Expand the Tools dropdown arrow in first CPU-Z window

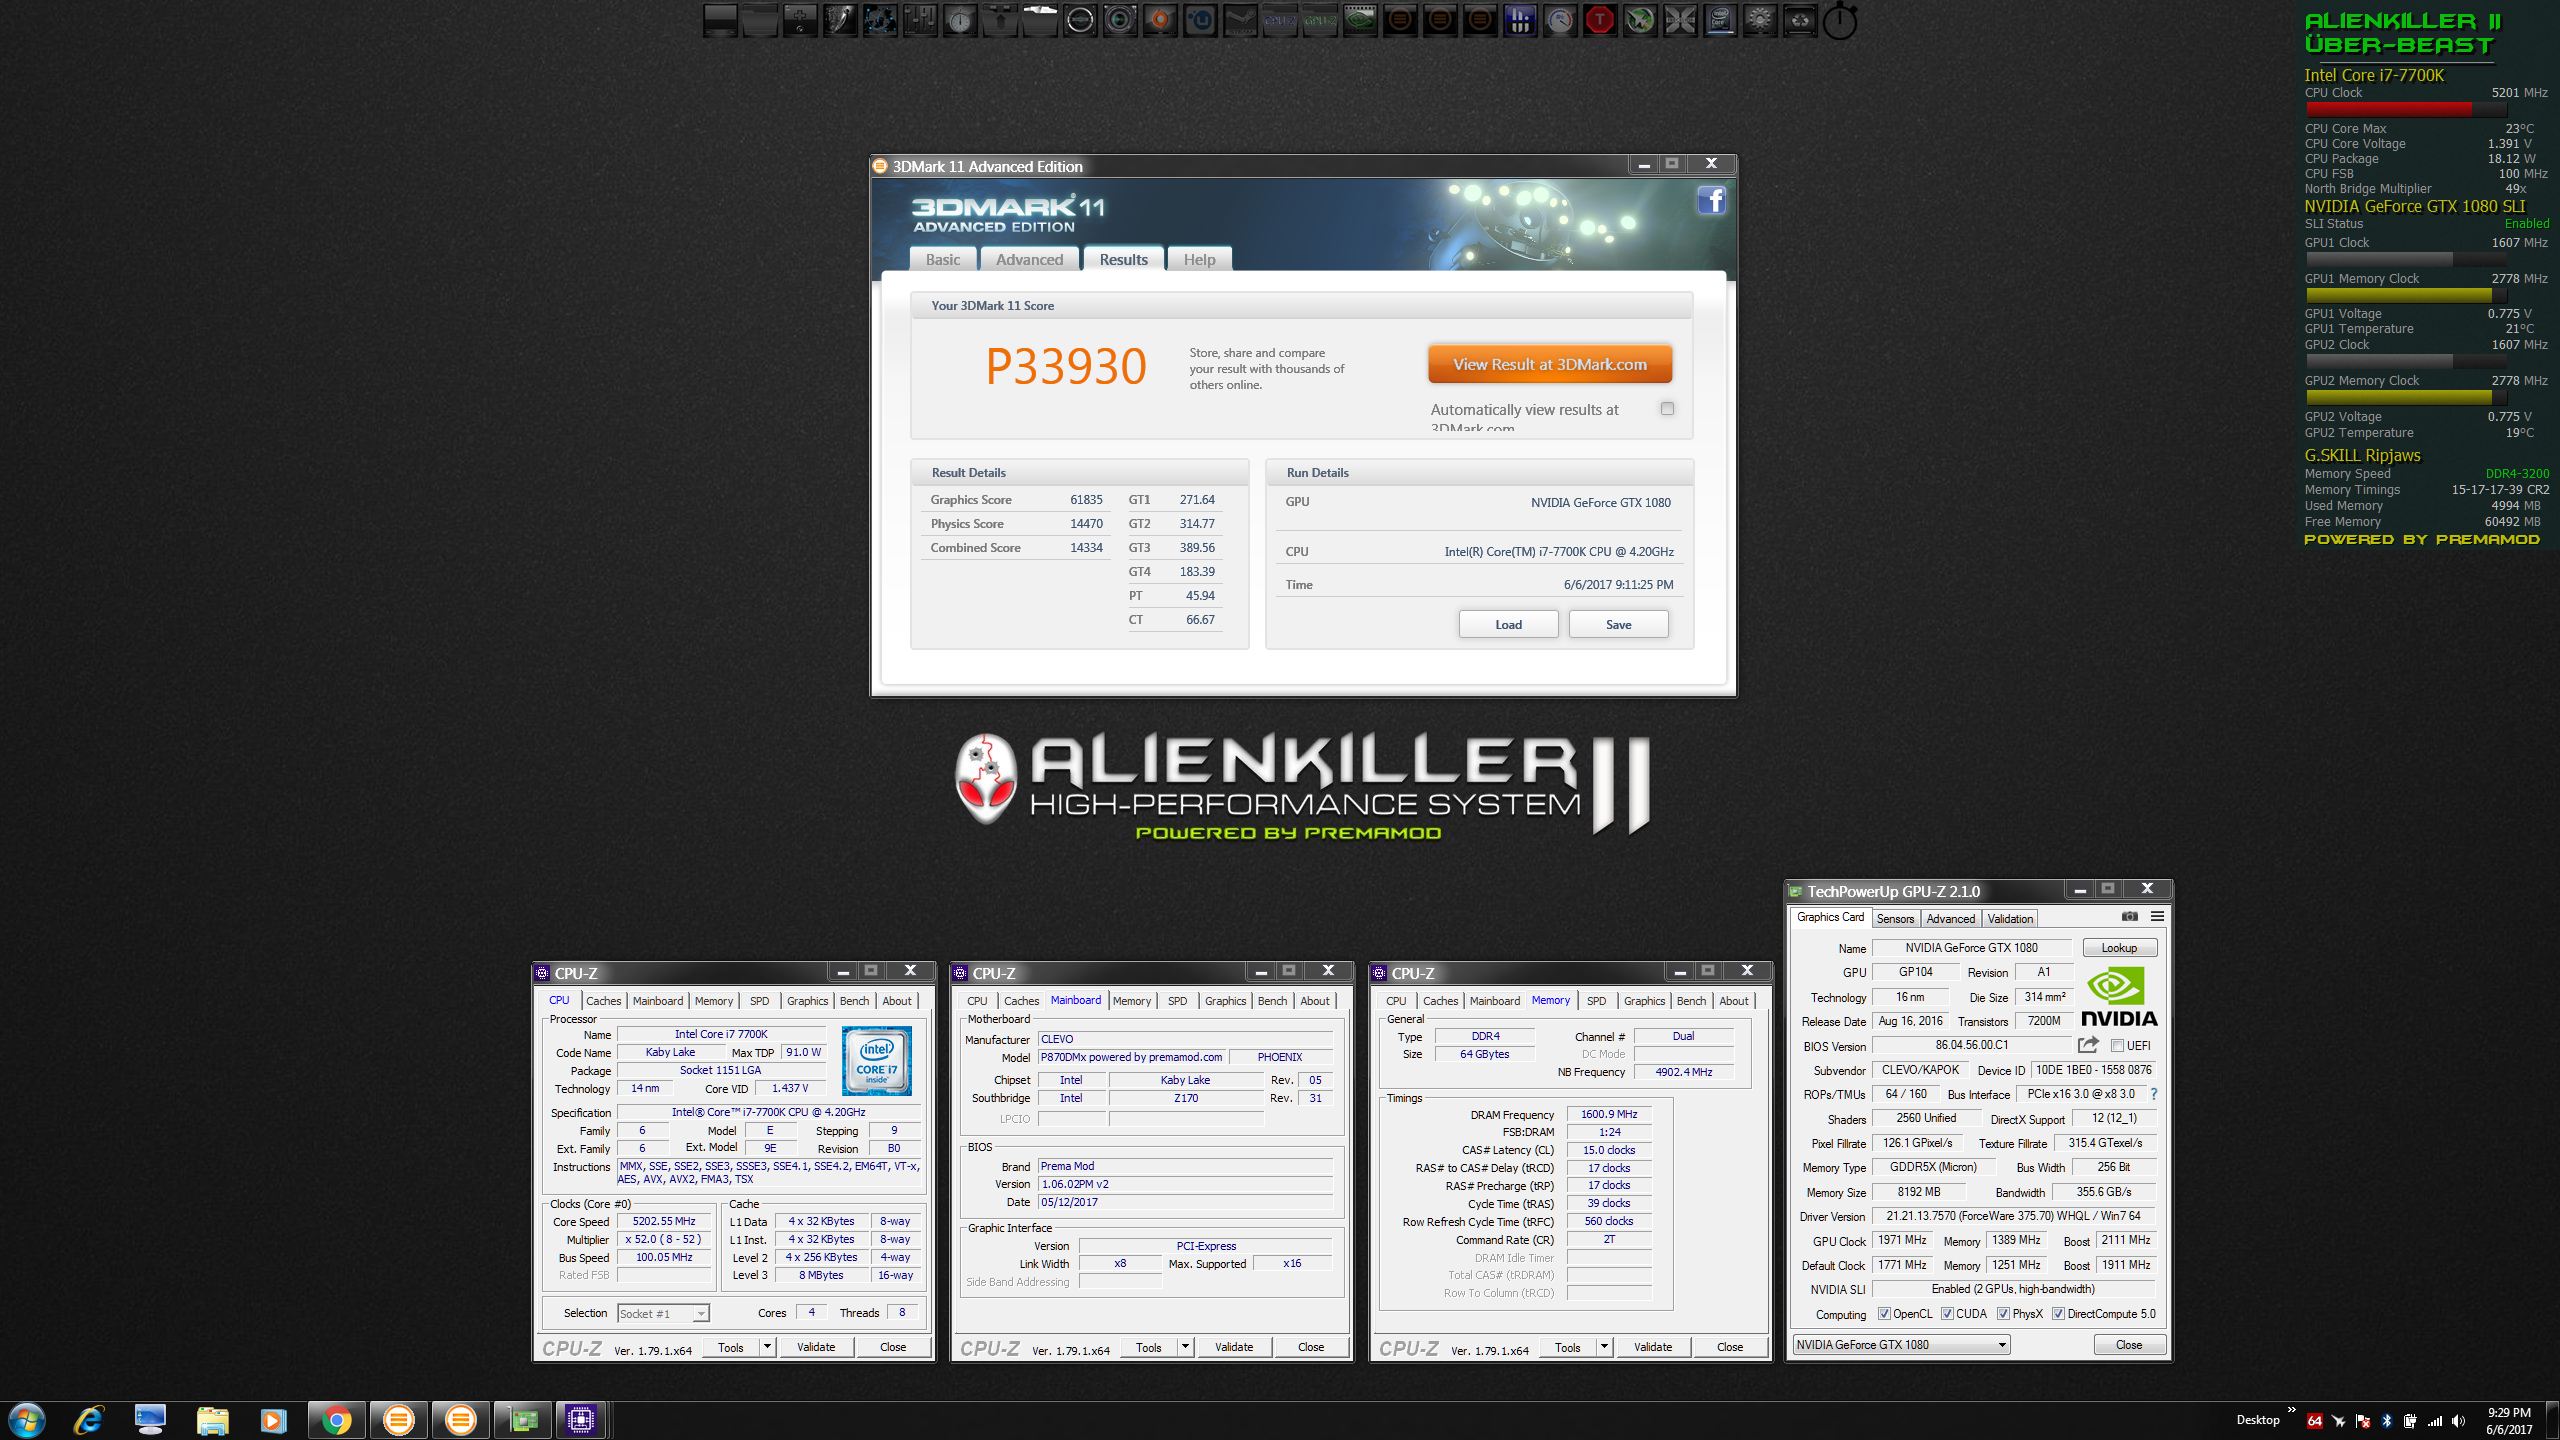click(x=767, y=1347)
